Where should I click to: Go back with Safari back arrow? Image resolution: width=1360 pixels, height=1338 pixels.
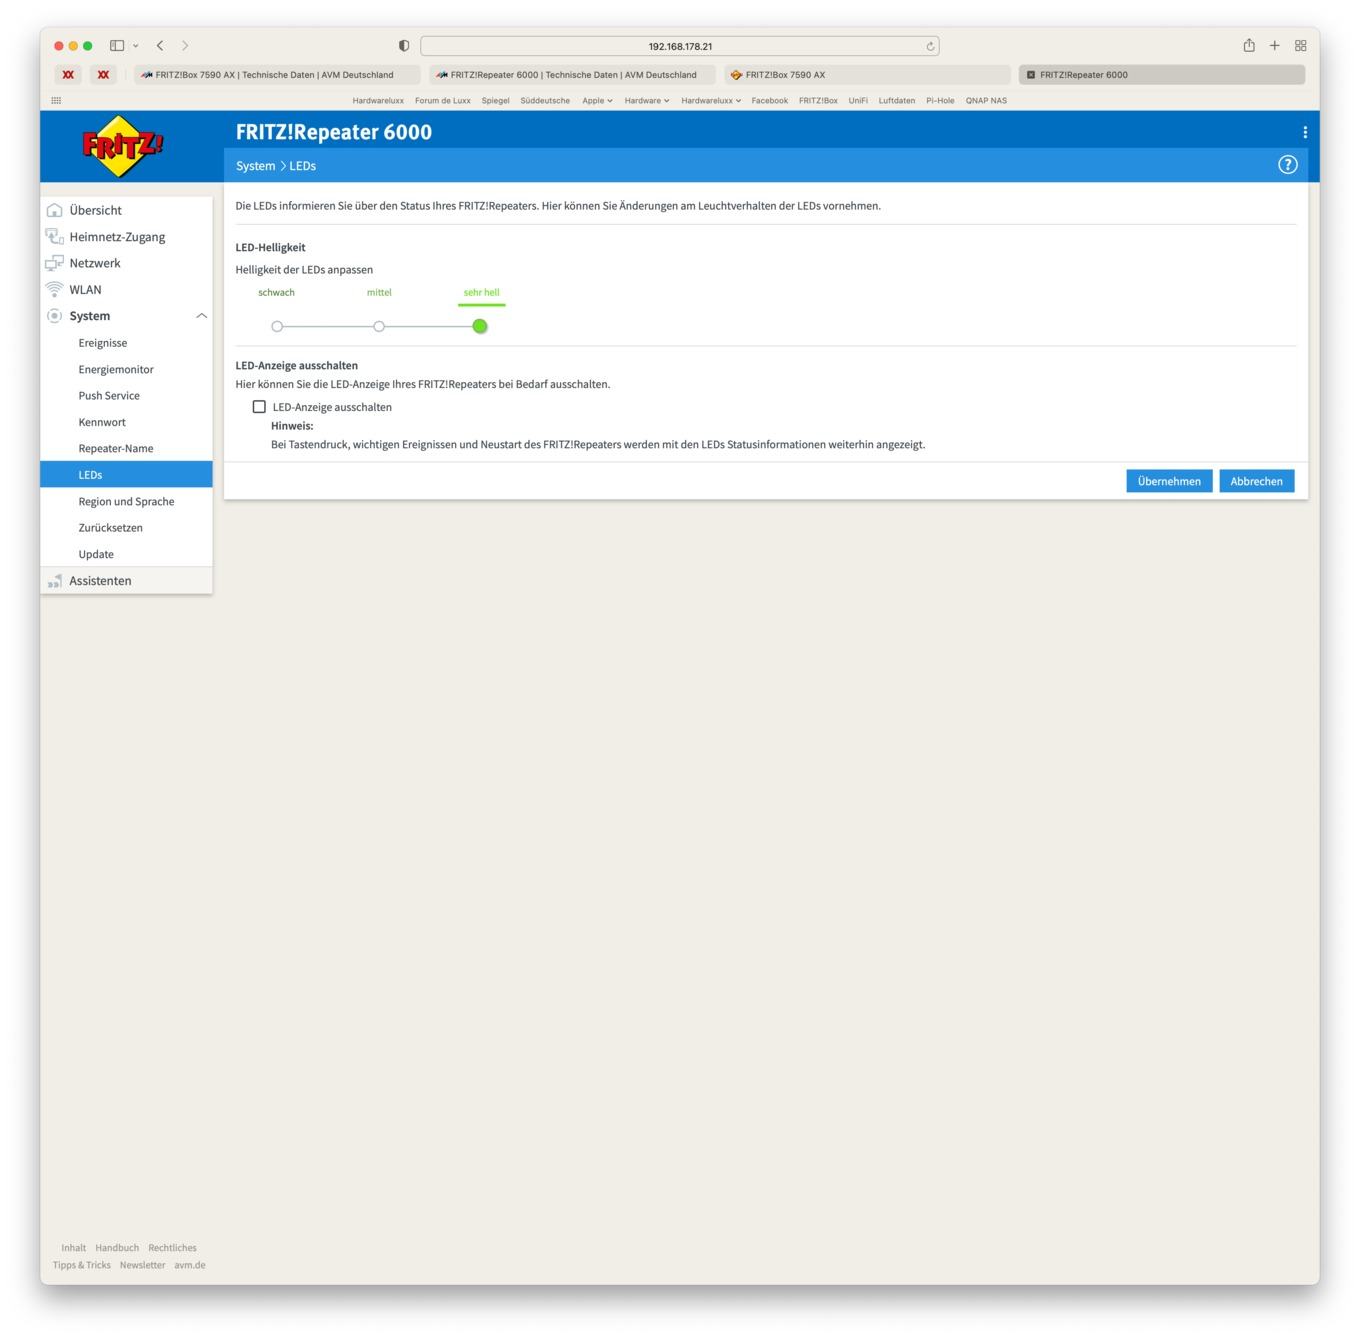tap(160, 46)
